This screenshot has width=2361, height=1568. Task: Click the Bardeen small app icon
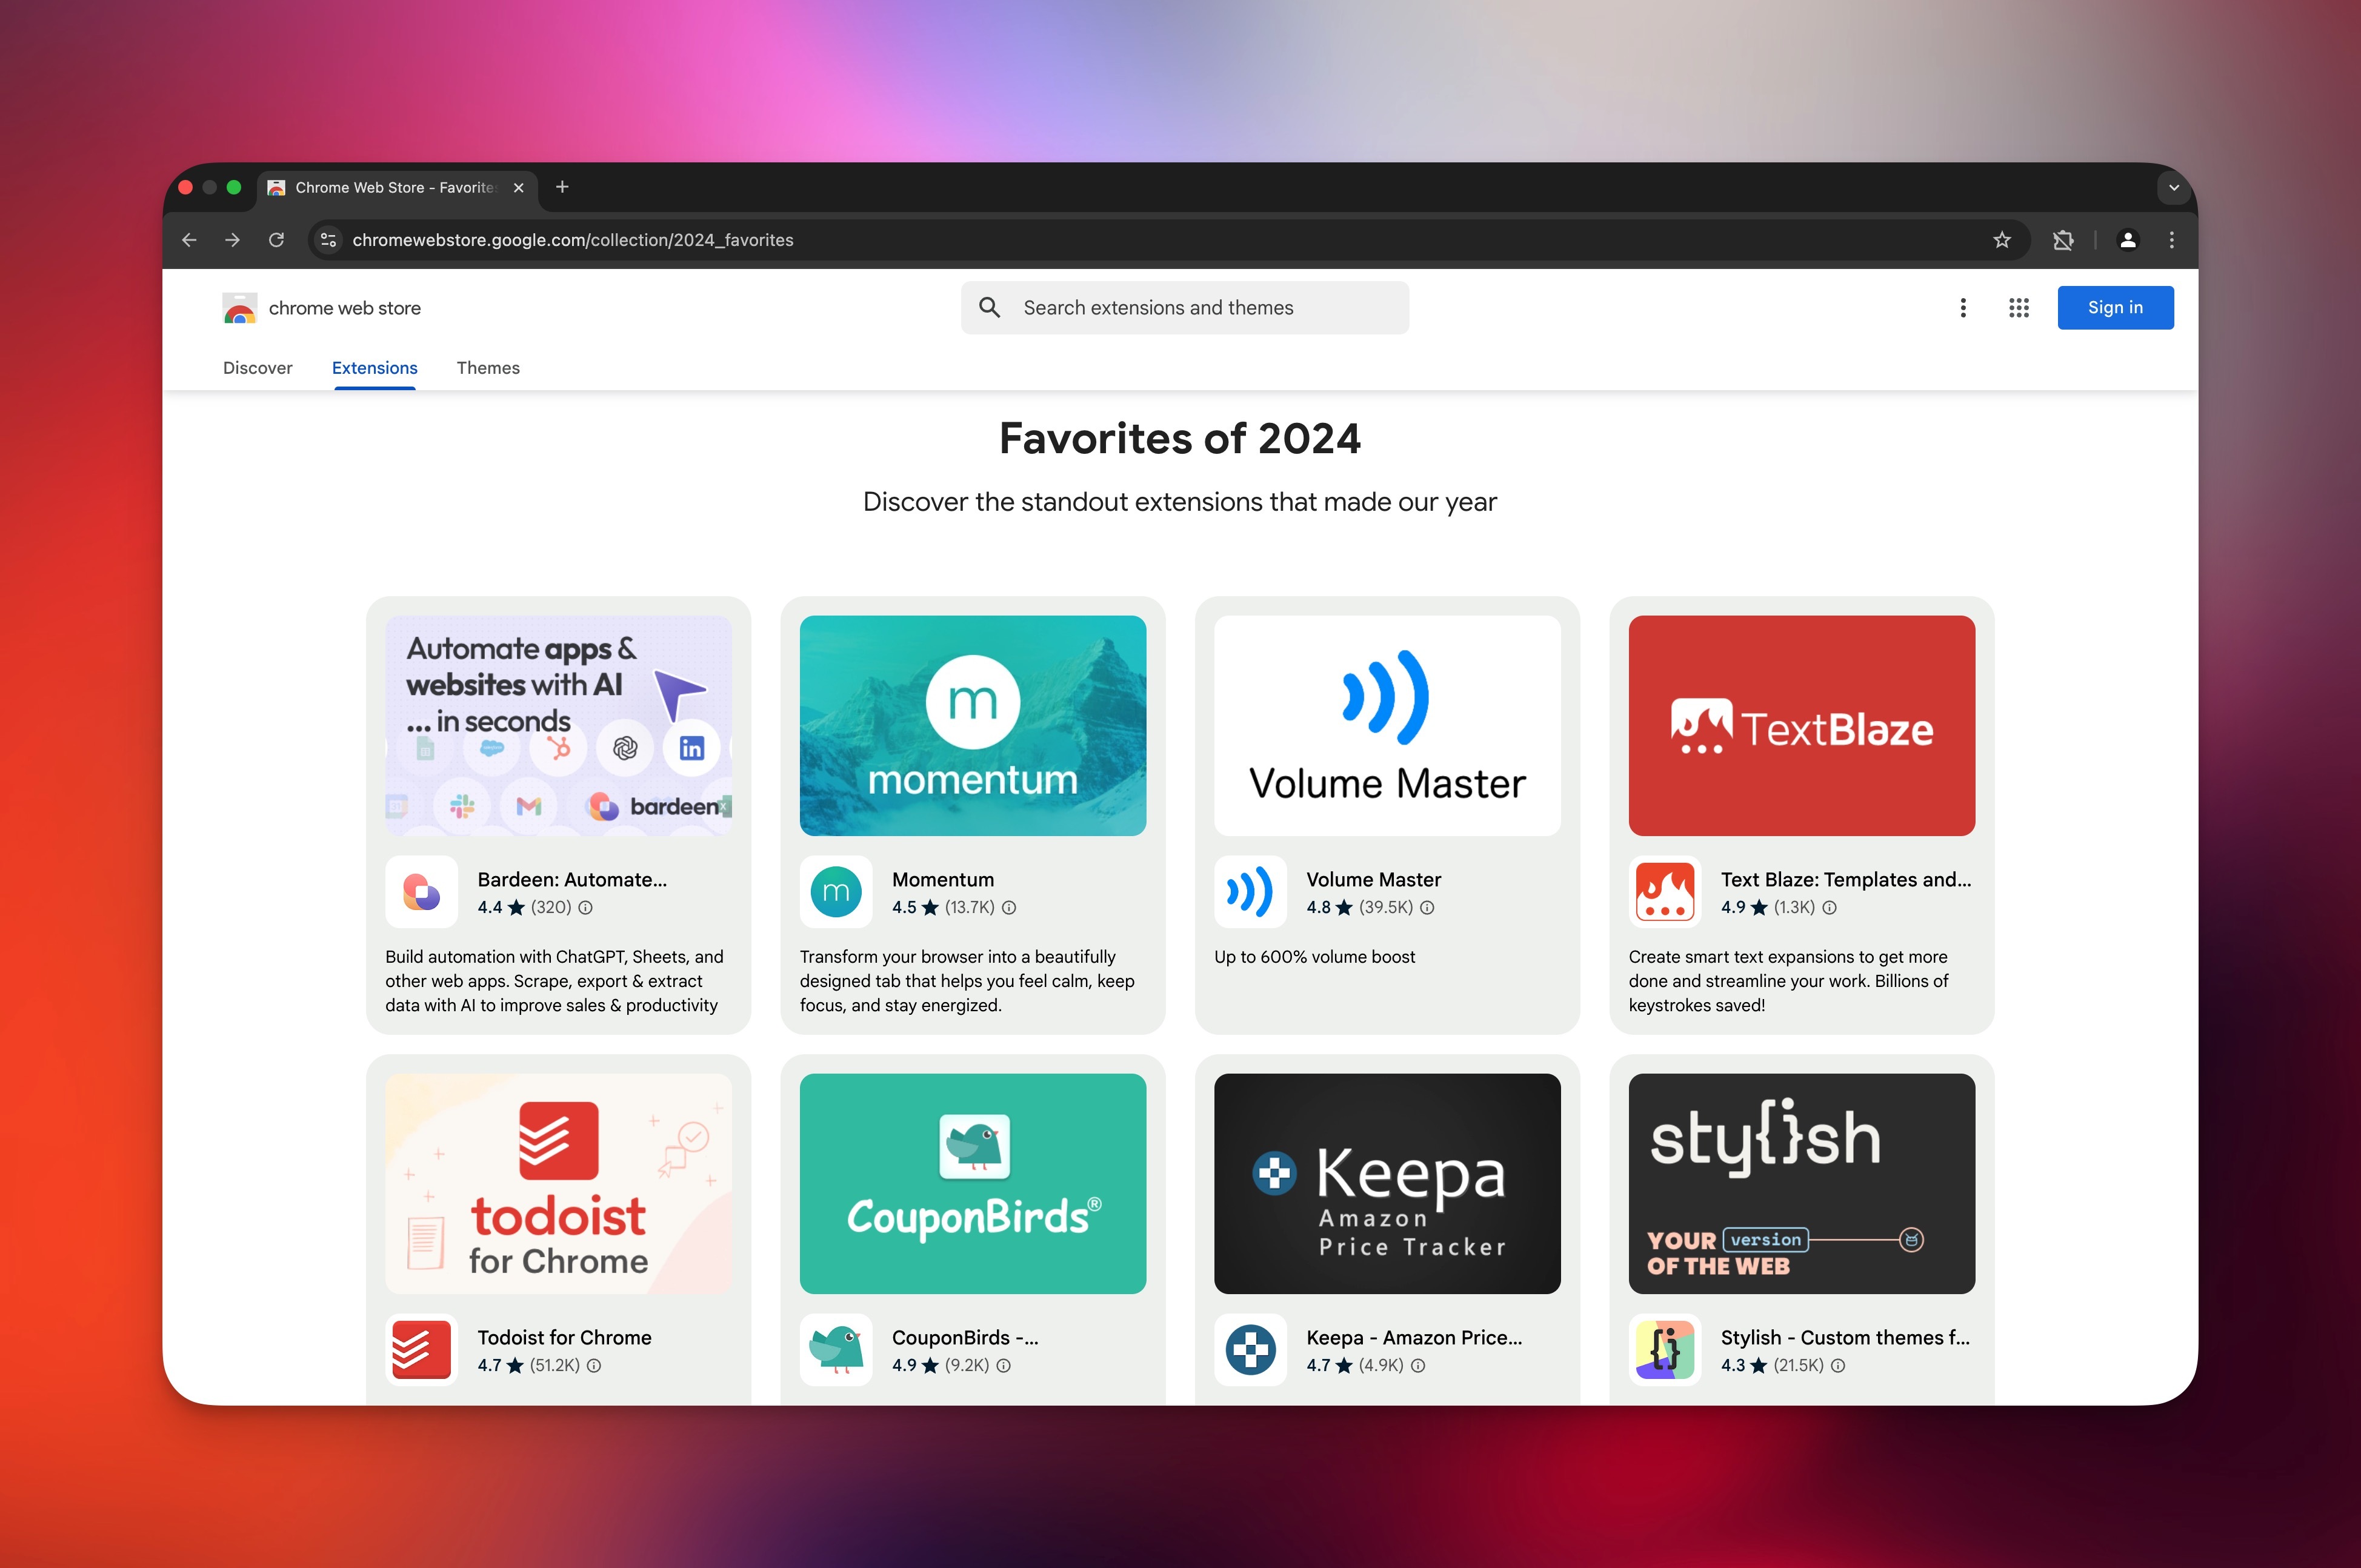(x=422, y=892)
